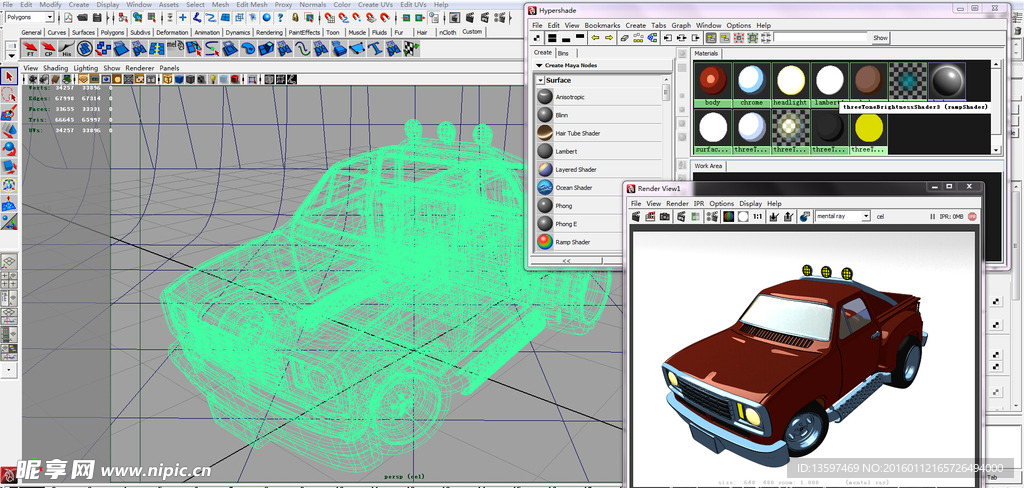Collapse the Create Maya Nodes section
The height and width of the screenshot is (488, 1024).
point(539,65)
